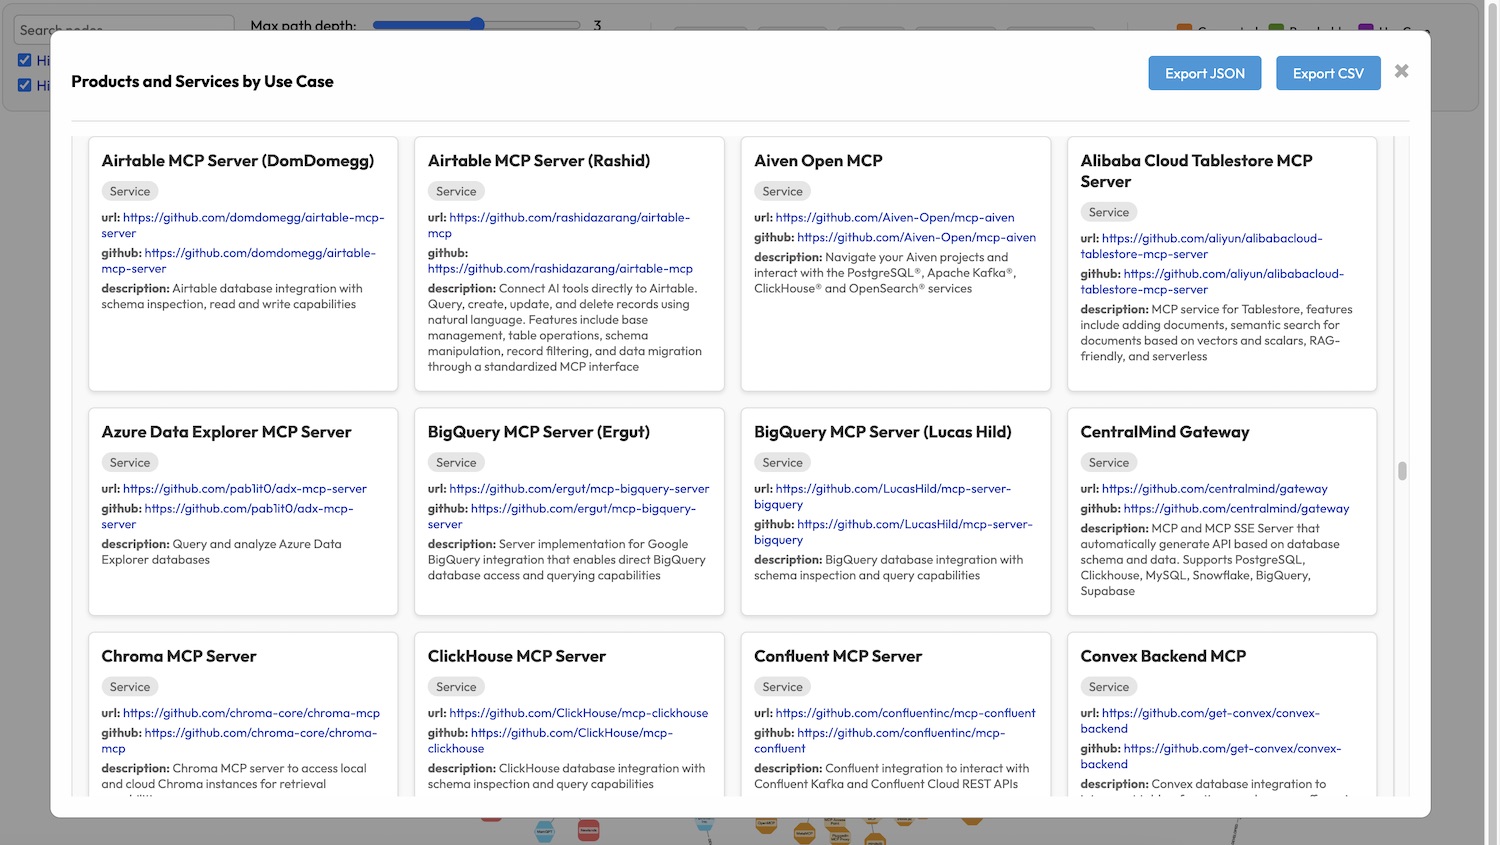Open the Convex Backend MCP url link
Screen dimensions: 1500x845
click(1200, 720)
